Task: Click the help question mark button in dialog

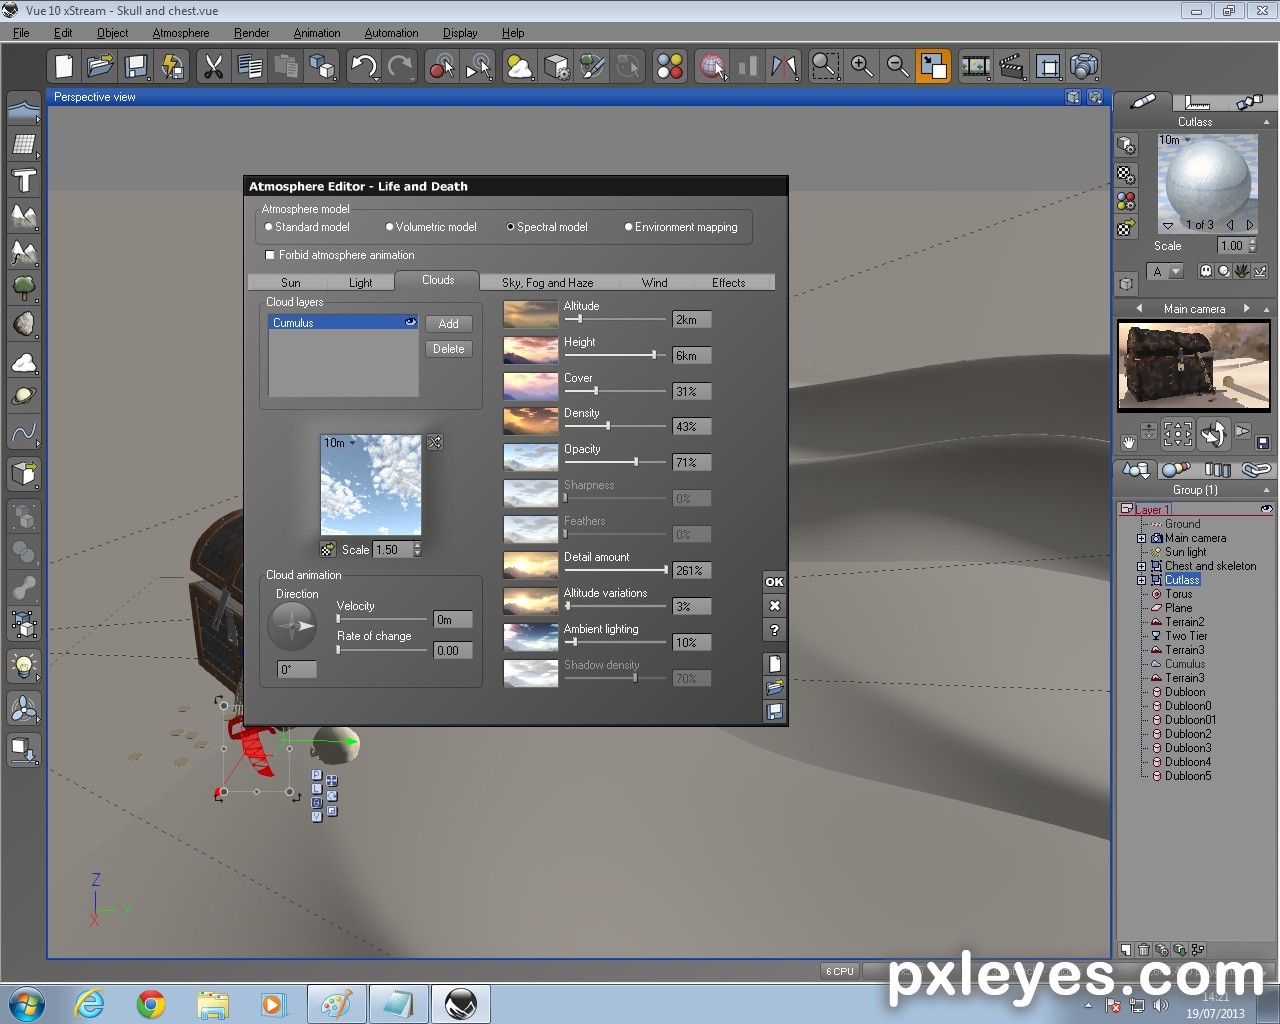Action: (x=775, y=630)
